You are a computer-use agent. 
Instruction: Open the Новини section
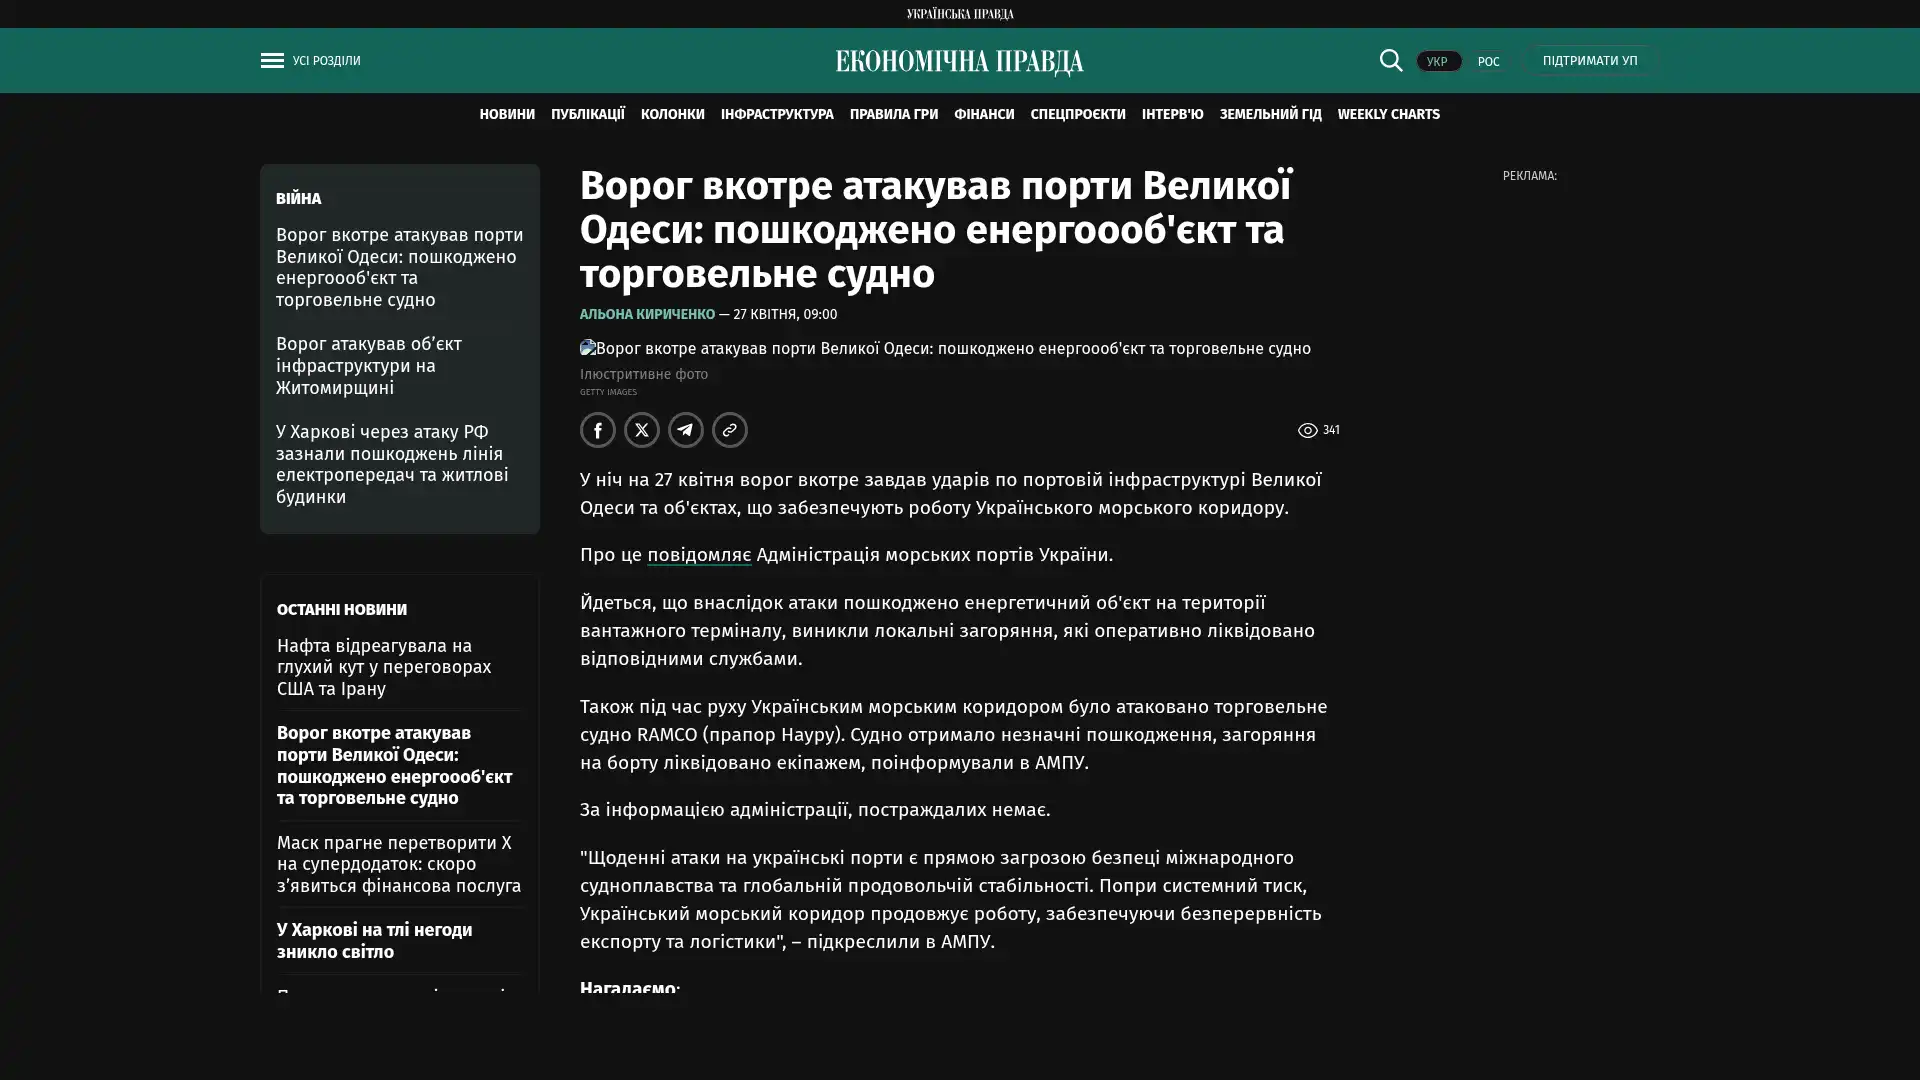click(507, 114)
